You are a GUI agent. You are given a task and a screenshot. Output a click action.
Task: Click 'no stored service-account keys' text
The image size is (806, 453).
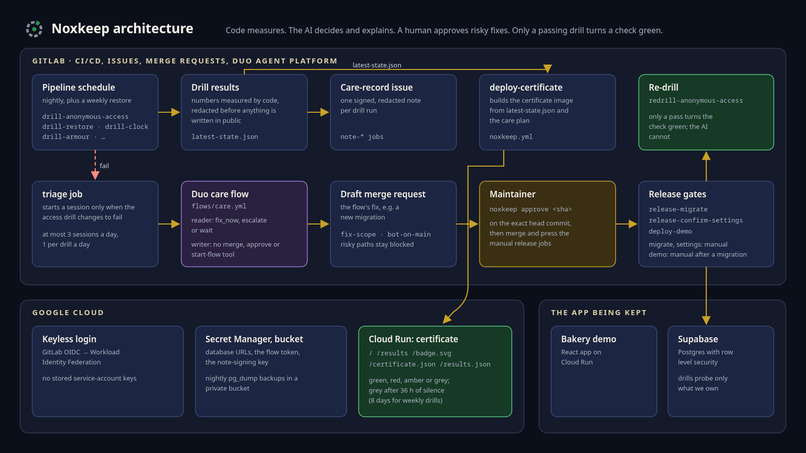[x=89, y=378]
